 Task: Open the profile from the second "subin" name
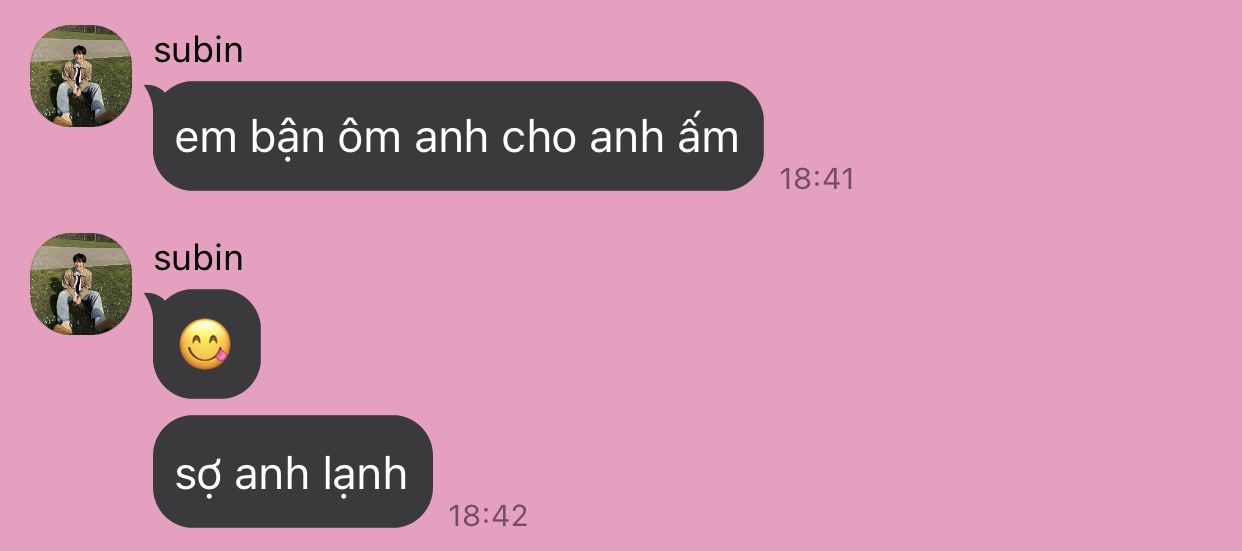coord(198,258)
